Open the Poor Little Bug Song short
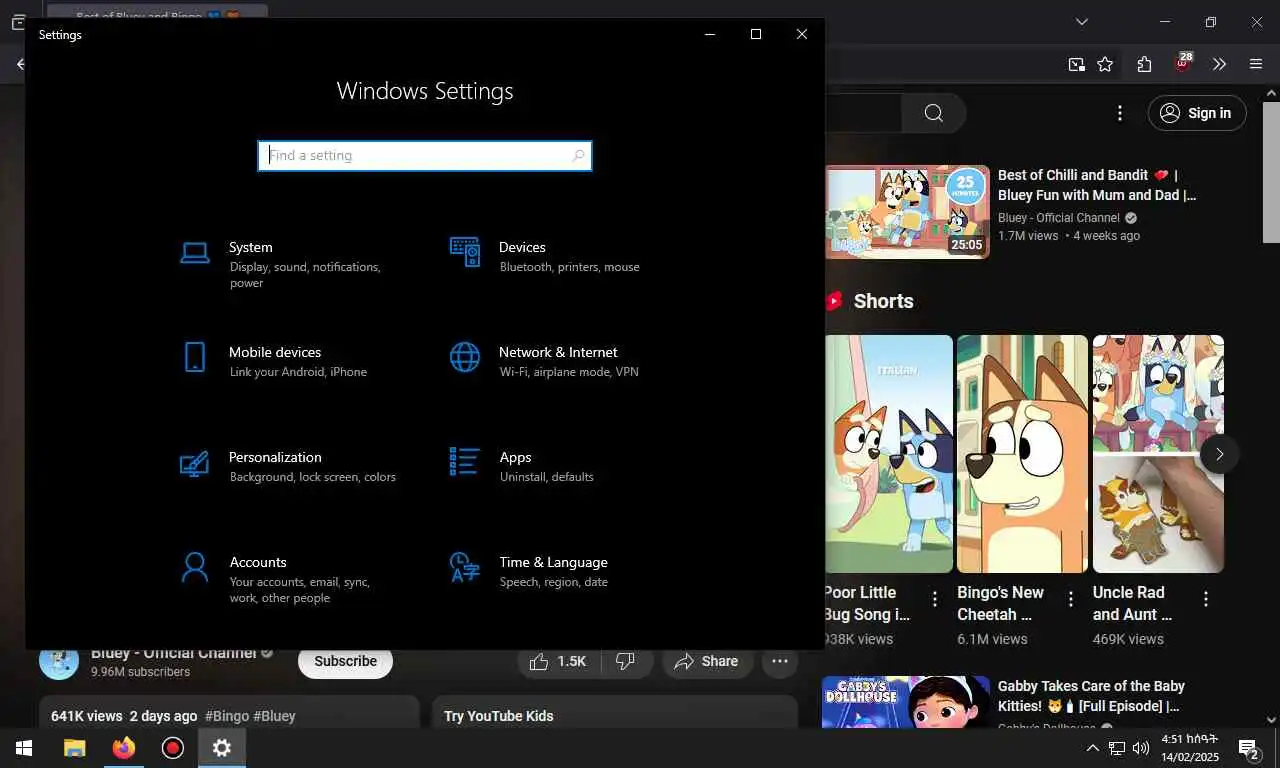1280x768 pixels. pyautogui.click(x=889, y=454)
